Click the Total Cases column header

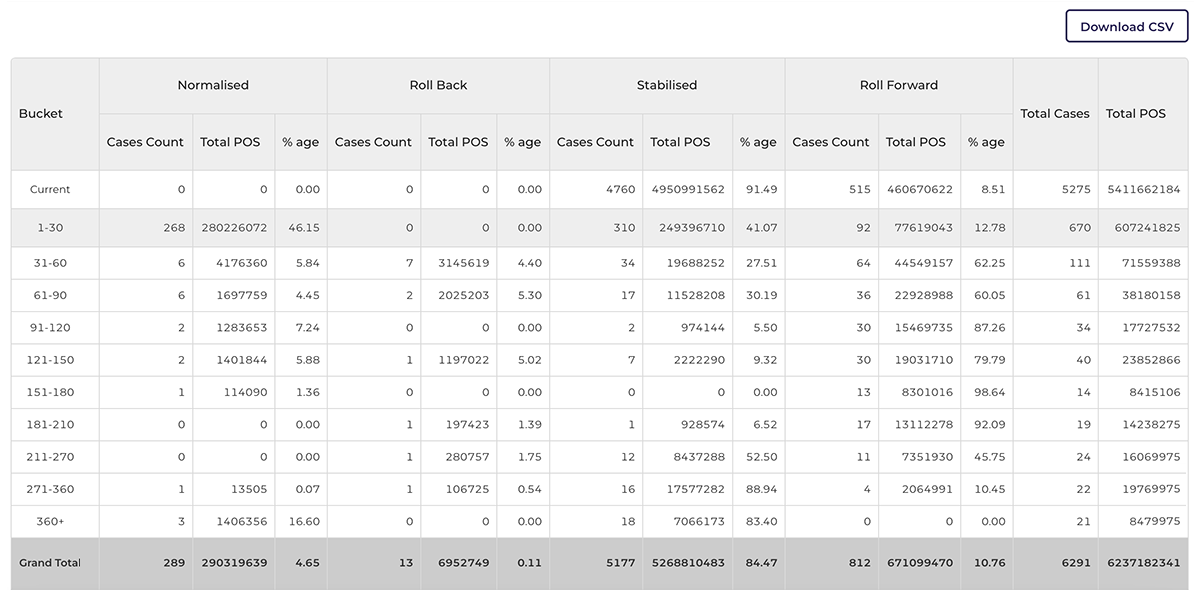1055,113
